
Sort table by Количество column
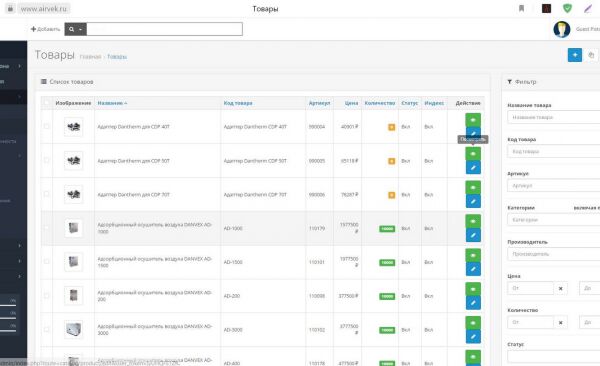pos(380,103)
